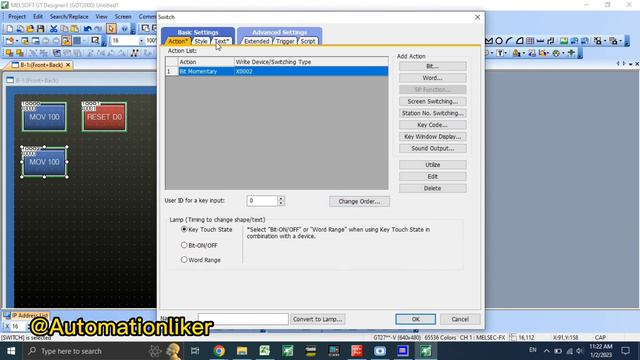Image resolution: width=640 pixels, height=360 pixels.
Task: Click the Paste clipboard icon
Action: (75, 29)
